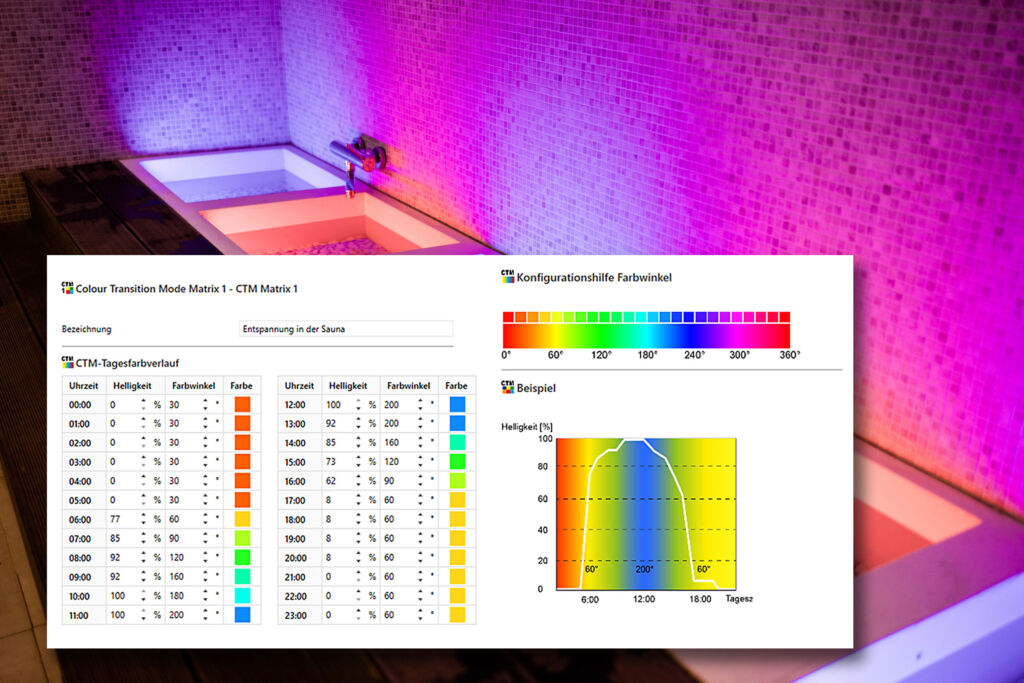The height and width of the screenshot is (683, 1024).
Task: Click the CTM-Tagesfarbverlauf section icon
Action: pos(67,362)
